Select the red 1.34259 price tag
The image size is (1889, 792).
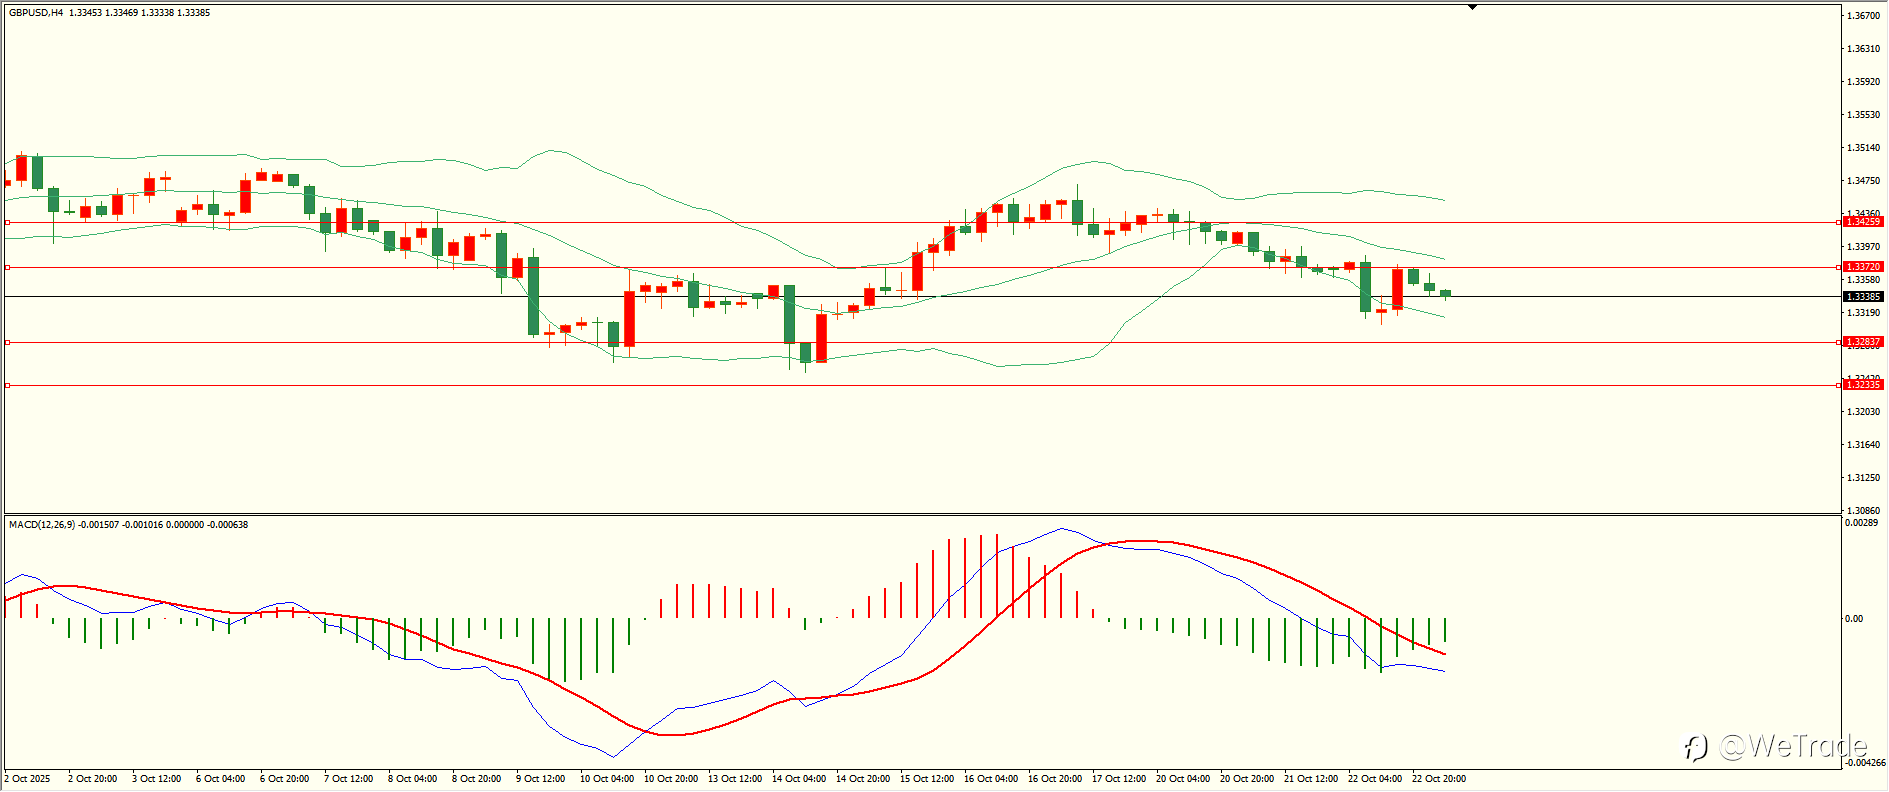(x=1863, y=222)
